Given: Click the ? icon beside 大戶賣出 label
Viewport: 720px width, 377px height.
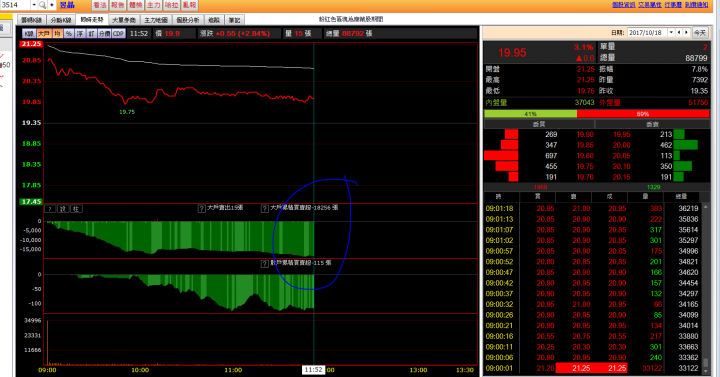Looking at the screenshot, I should pos(202,208).
